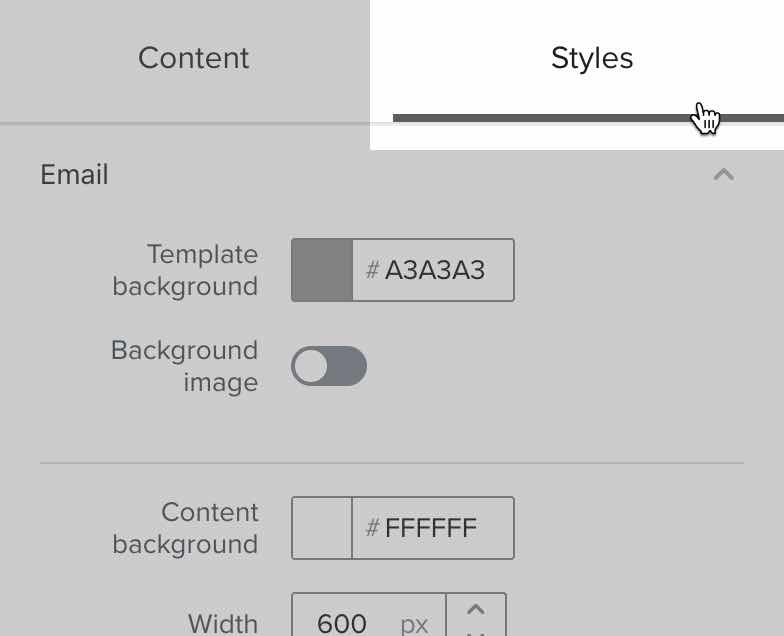Click the A3A3A3 hex value field
784x636 pixels.
pos(435,270)
